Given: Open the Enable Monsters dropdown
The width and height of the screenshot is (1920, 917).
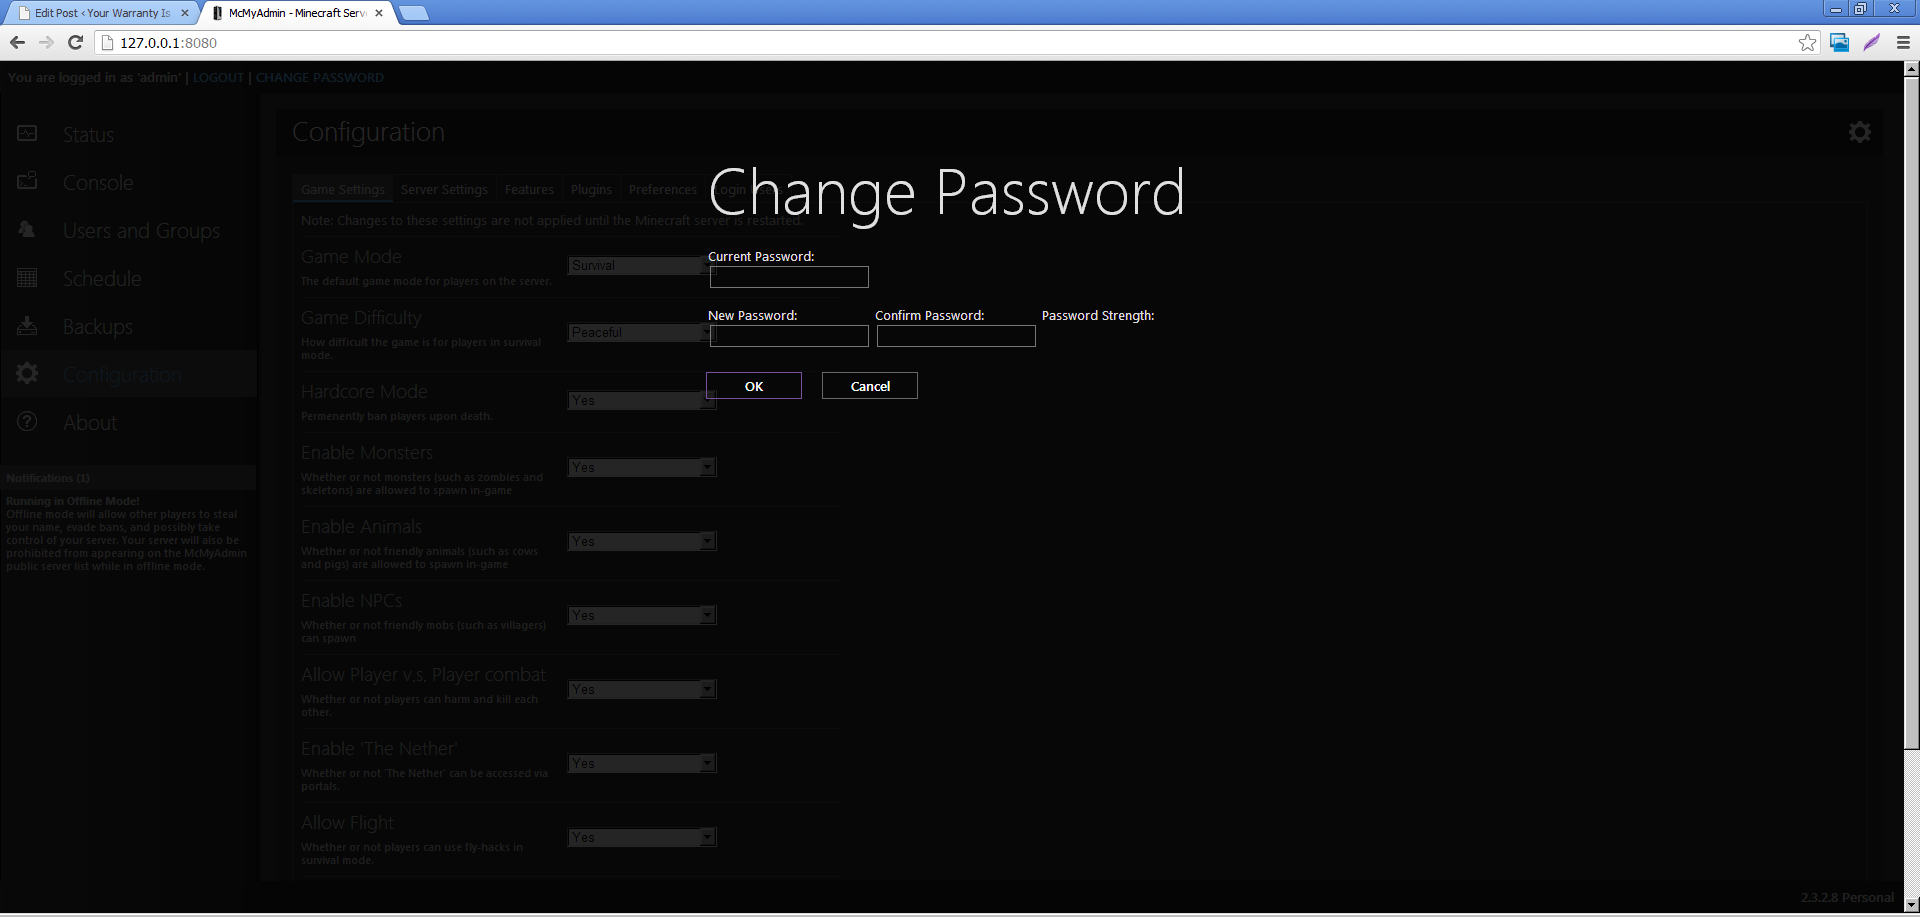Looking at the screenshot, I should tap(642, 467).
